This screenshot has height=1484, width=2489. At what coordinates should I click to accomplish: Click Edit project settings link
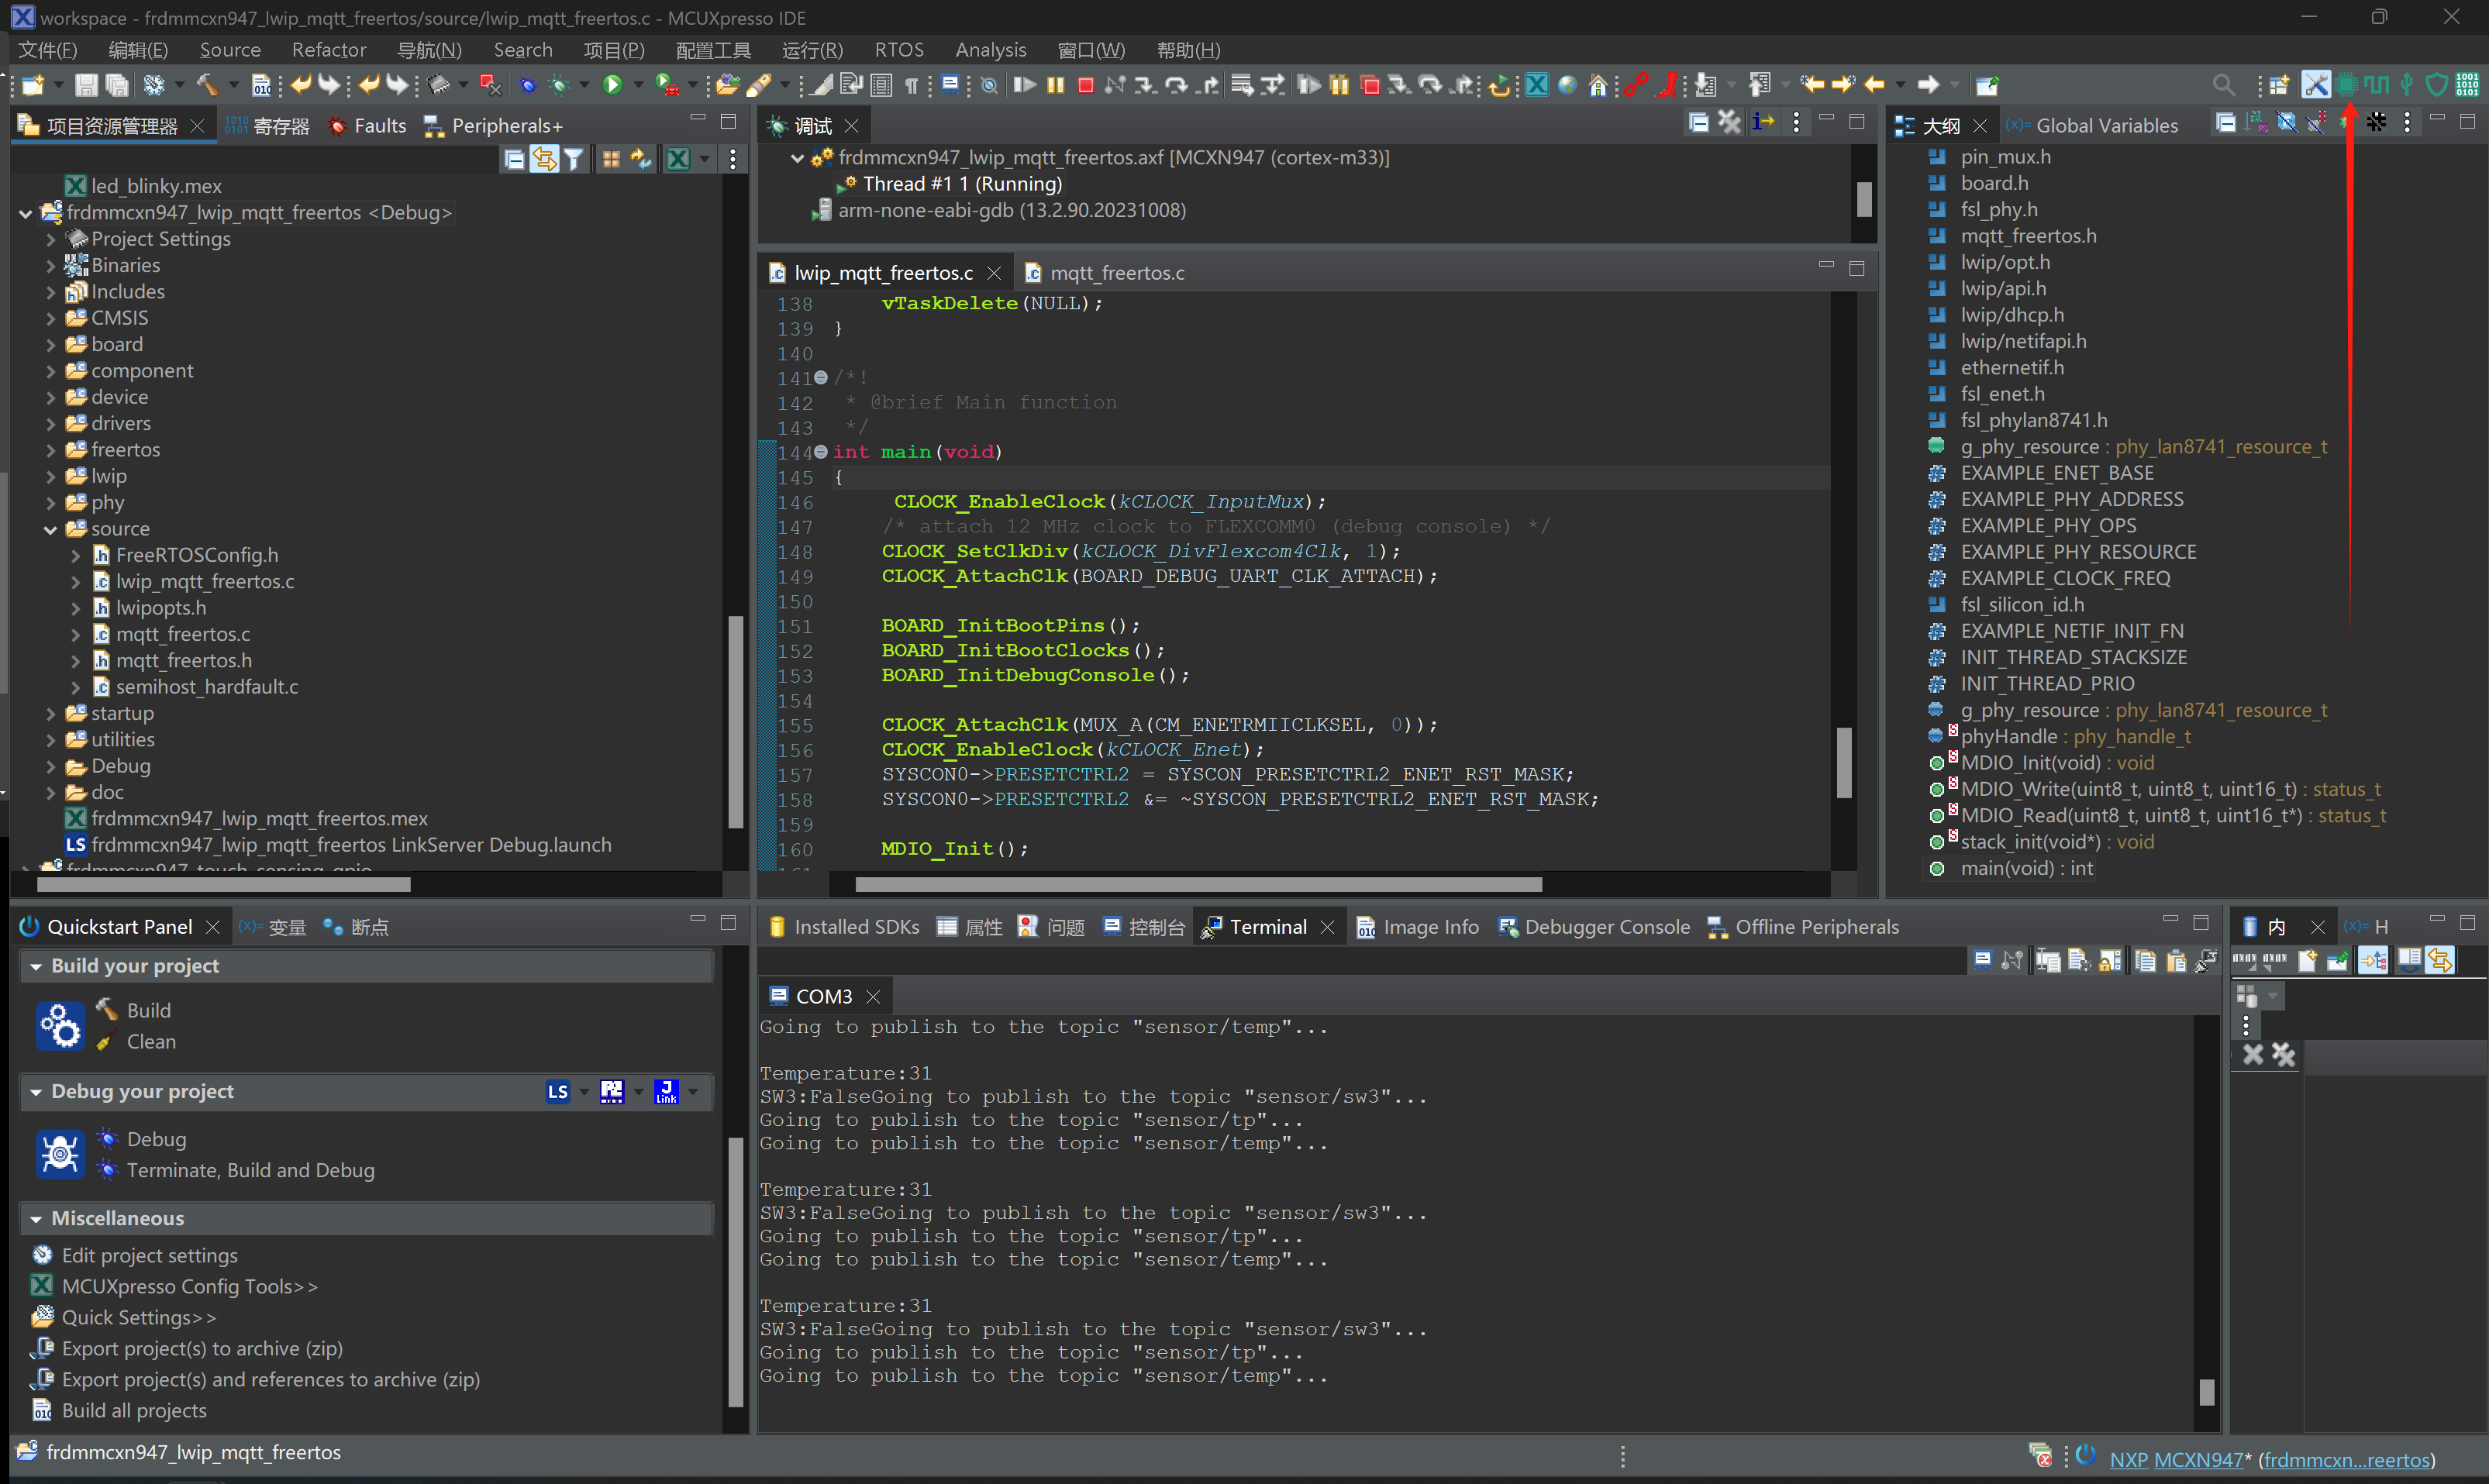pos(149,1256)
